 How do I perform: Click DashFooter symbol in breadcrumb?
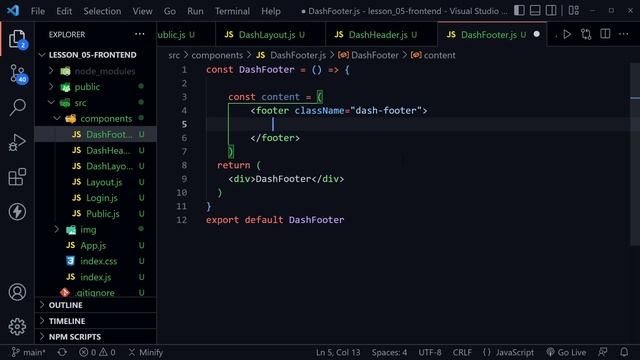(369, 55)
